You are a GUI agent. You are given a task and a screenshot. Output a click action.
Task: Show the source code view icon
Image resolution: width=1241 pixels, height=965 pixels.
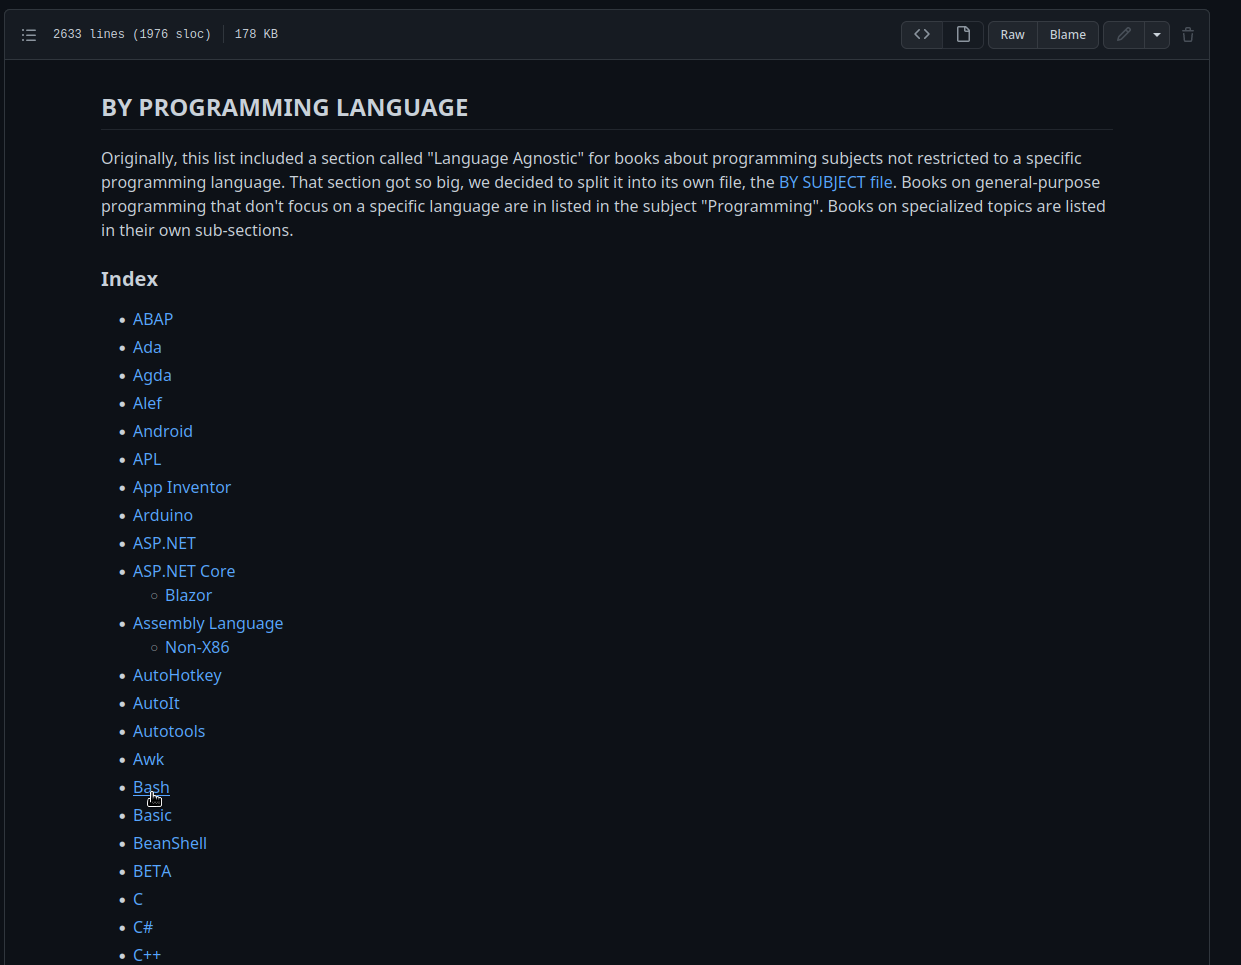pos(922,35)
